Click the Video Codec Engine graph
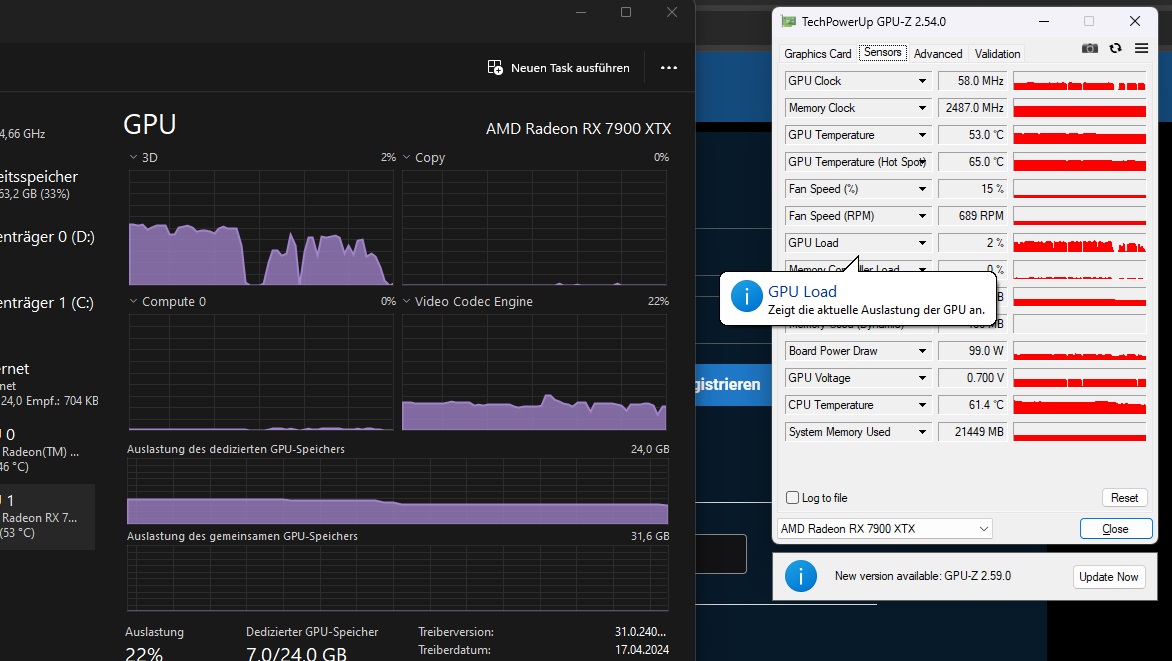Image resolution: width=1172 pixels, height=661 pixels. pos(534,372)
